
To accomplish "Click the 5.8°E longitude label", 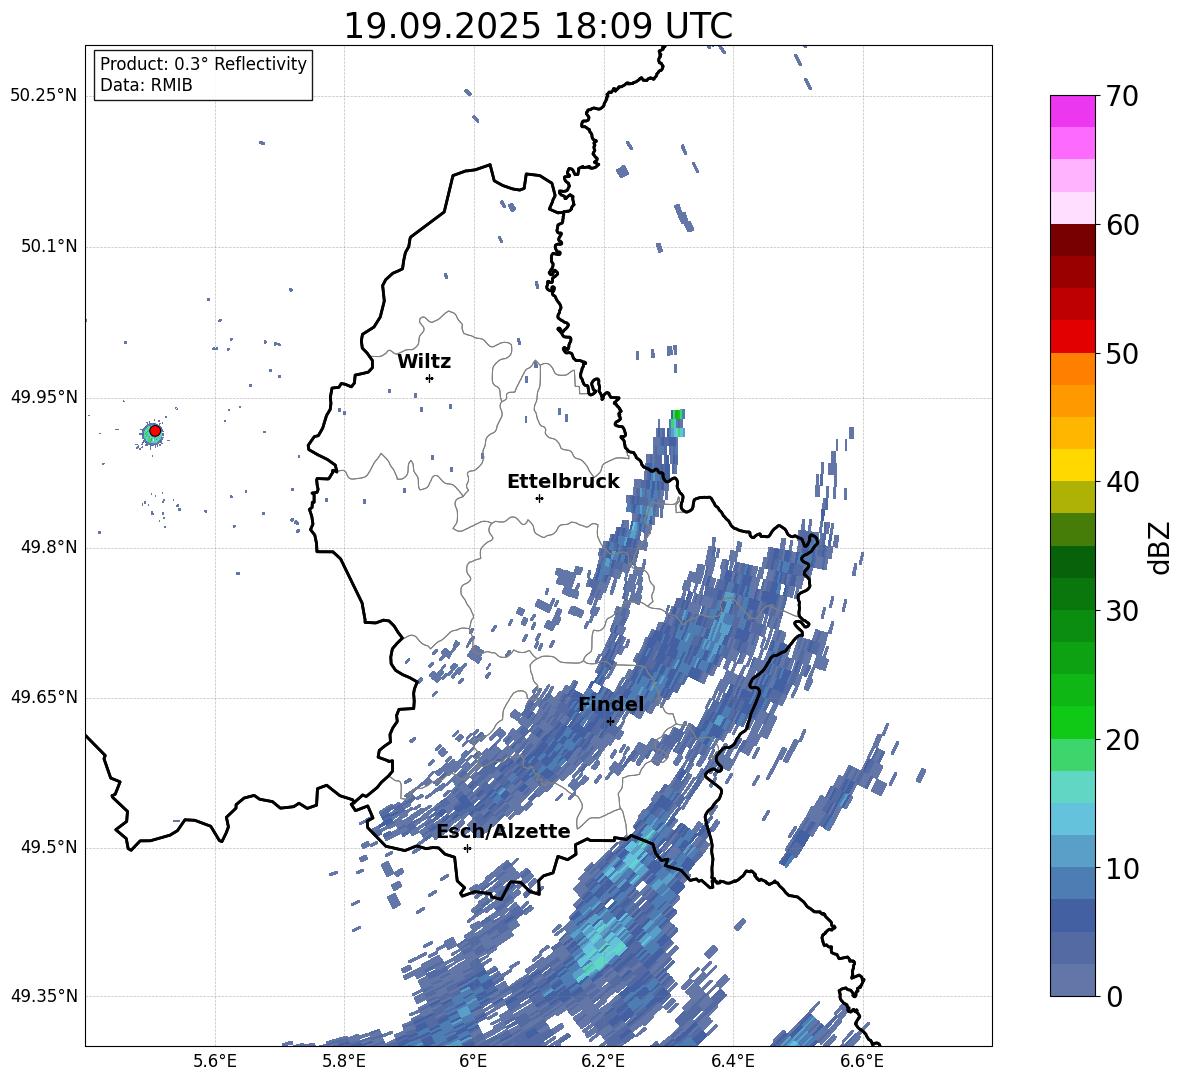I will point(344,1061).
